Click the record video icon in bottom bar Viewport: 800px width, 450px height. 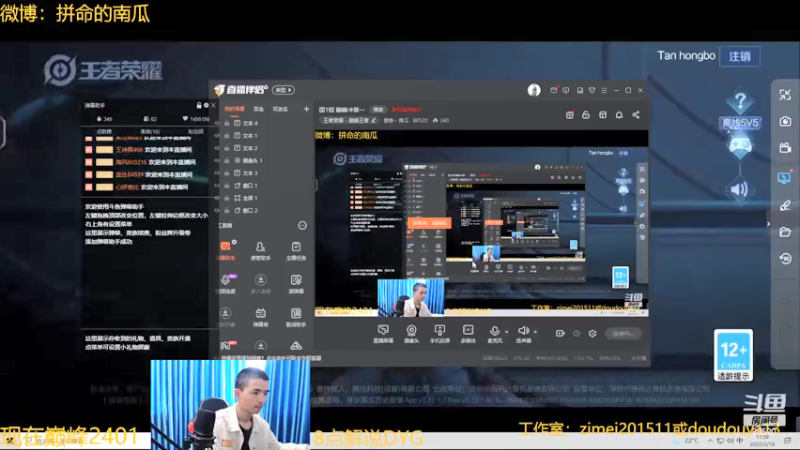click(x=560, y=334)
